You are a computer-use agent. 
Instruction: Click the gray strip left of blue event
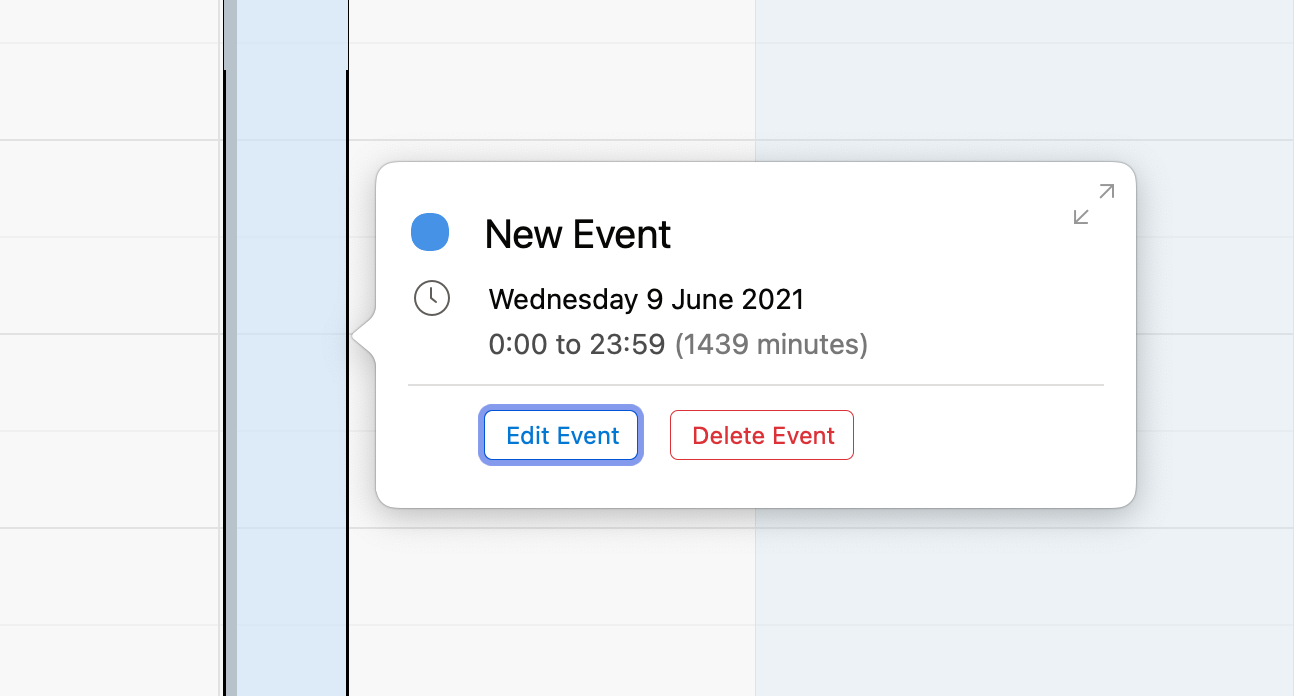click(230, 400)
